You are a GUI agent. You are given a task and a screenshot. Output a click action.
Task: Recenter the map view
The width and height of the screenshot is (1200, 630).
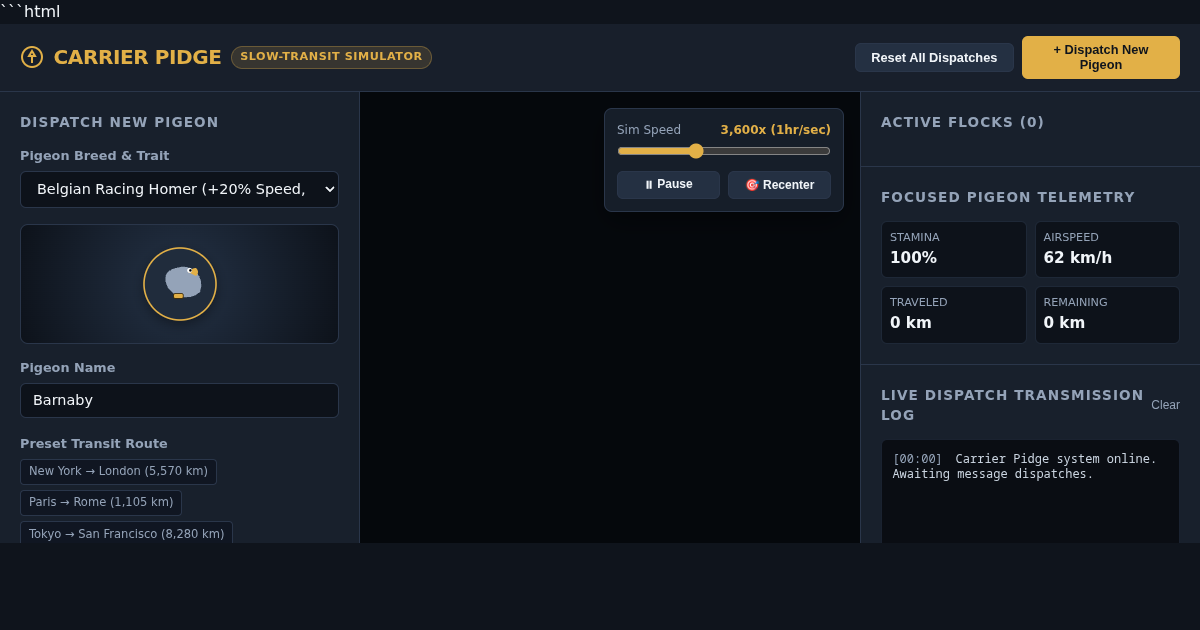779,185
